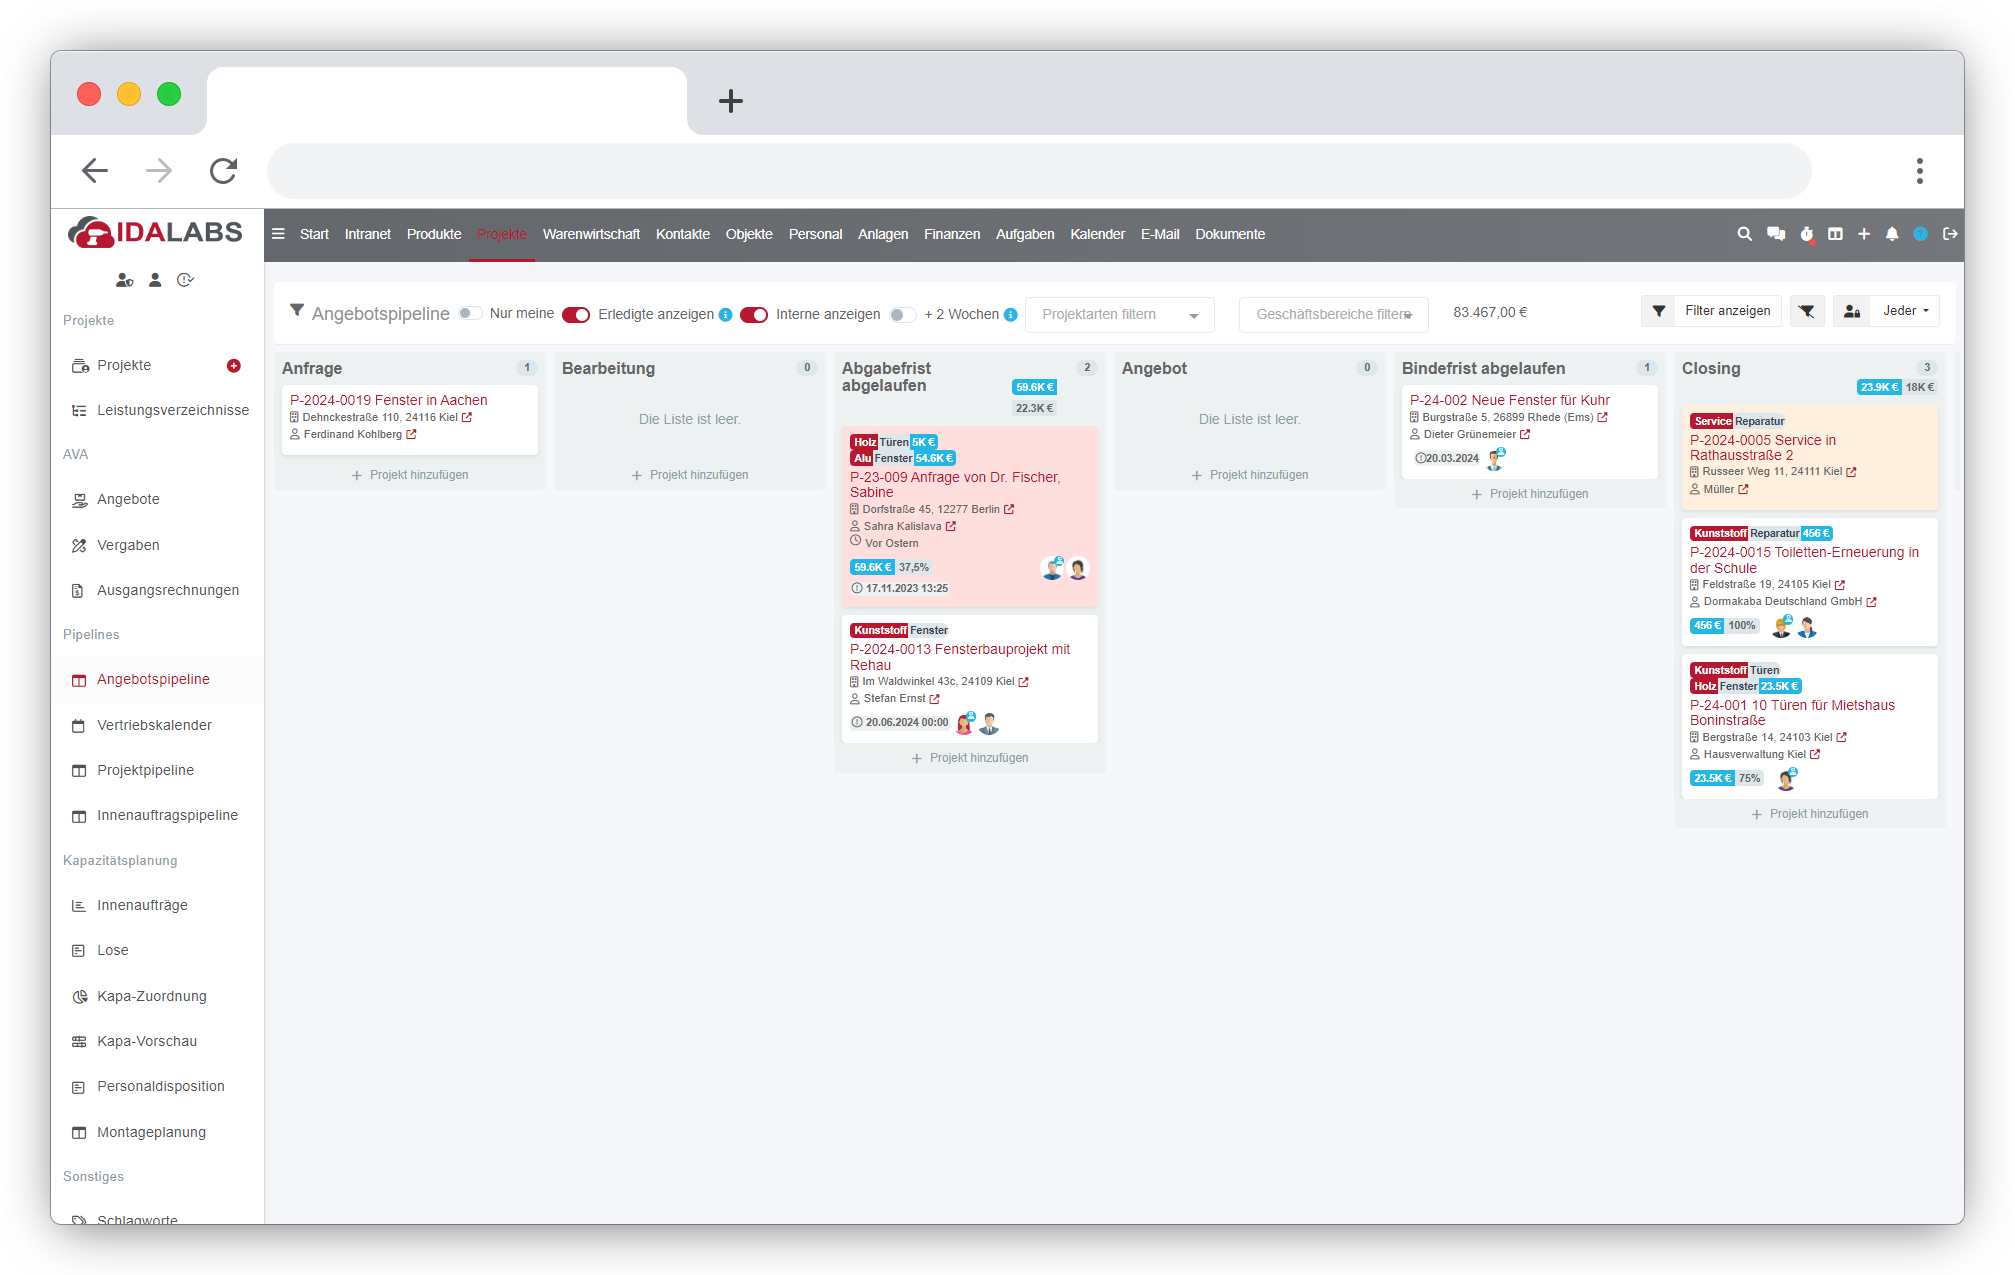Open the Geschäftsbereiche filtern dropdown
Screen dimensions: 2015x1275
point(1333,315)
